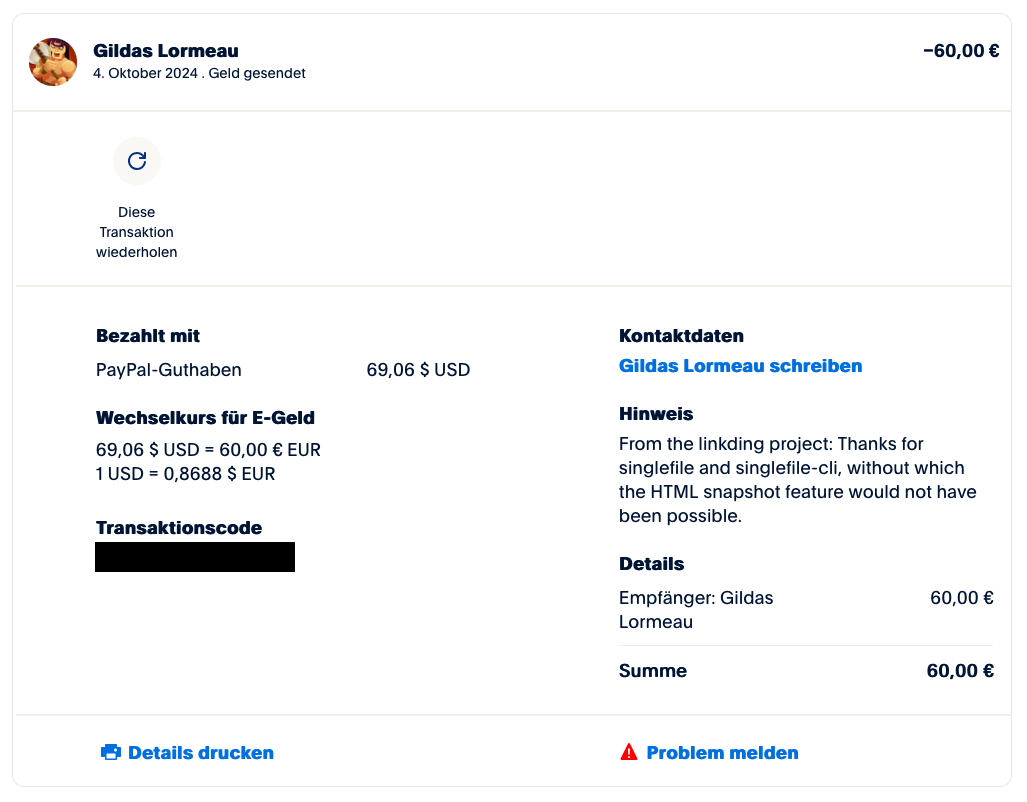Click "Gildas Lormeau schreiben" contact link

click(740, 366)
